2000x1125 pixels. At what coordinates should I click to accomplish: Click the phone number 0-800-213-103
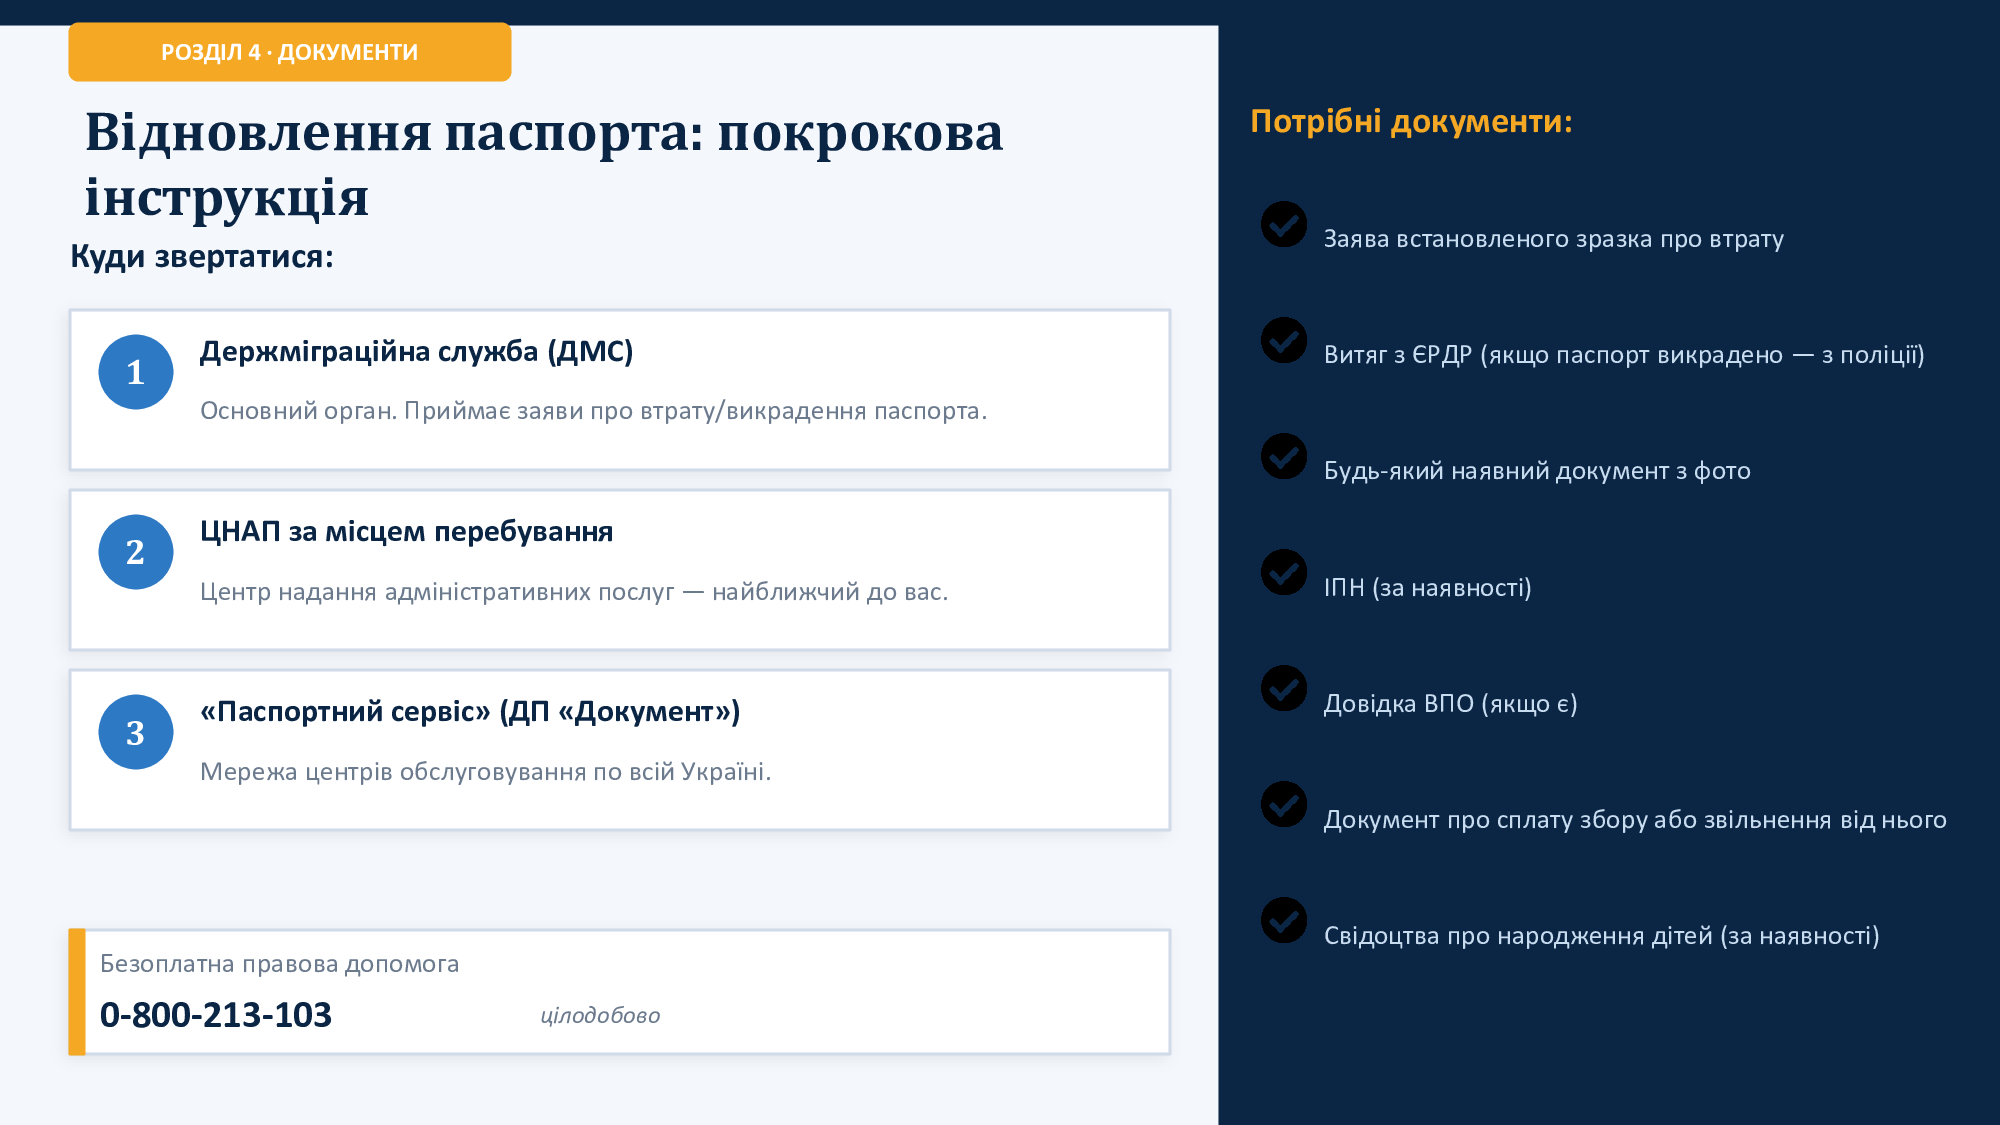[216, 1015]
